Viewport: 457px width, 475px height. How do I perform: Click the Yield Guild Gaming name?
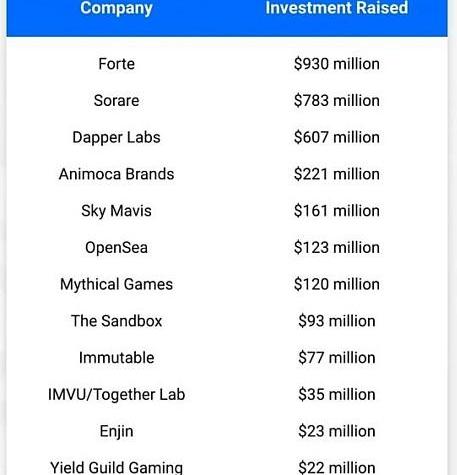(x=116, y=467)
